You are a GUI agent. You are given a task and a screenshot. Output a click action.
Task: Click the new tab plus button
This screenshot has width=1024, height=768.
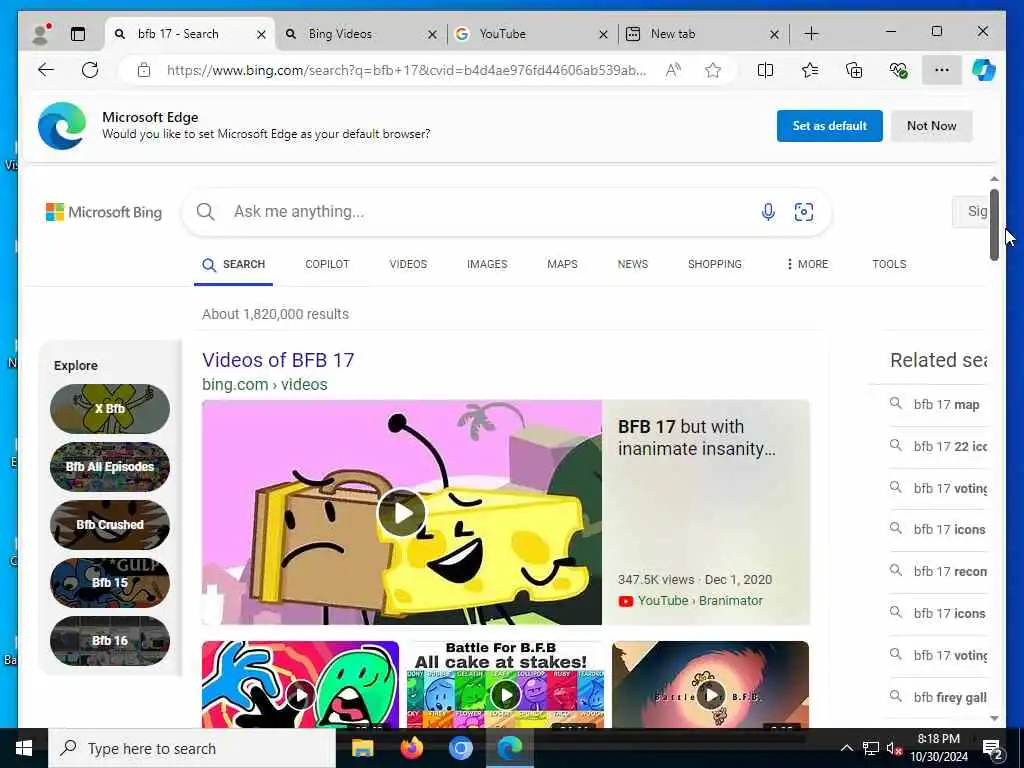pos(811,34)
